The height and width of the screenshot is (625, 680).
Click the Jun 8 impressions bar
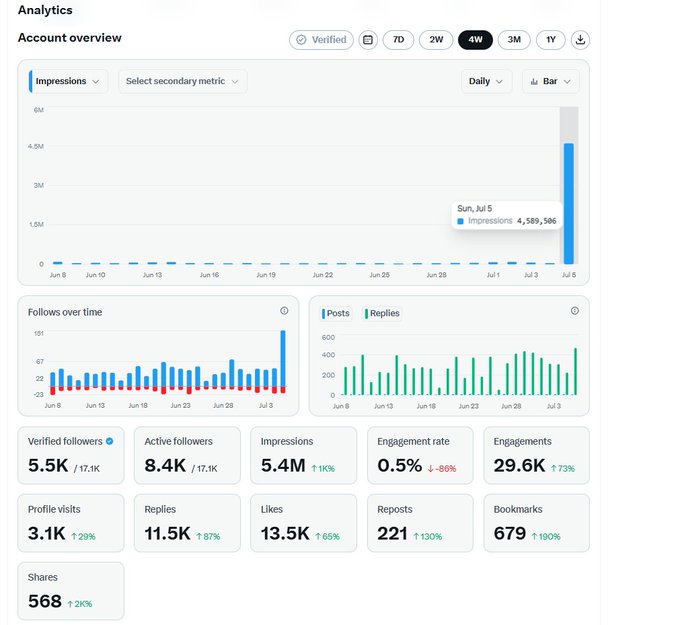(x=57, y=262)
